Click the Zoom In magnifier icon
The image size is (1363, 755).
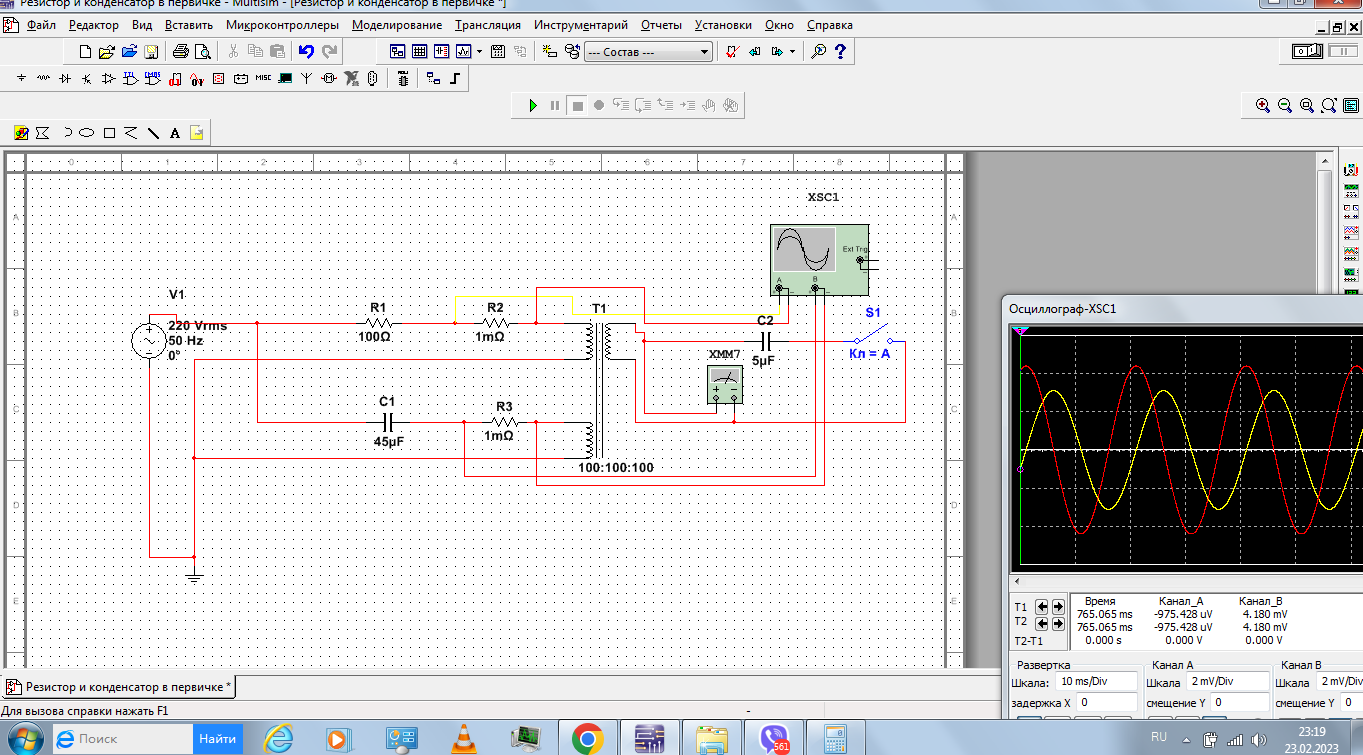(1263, 105)
